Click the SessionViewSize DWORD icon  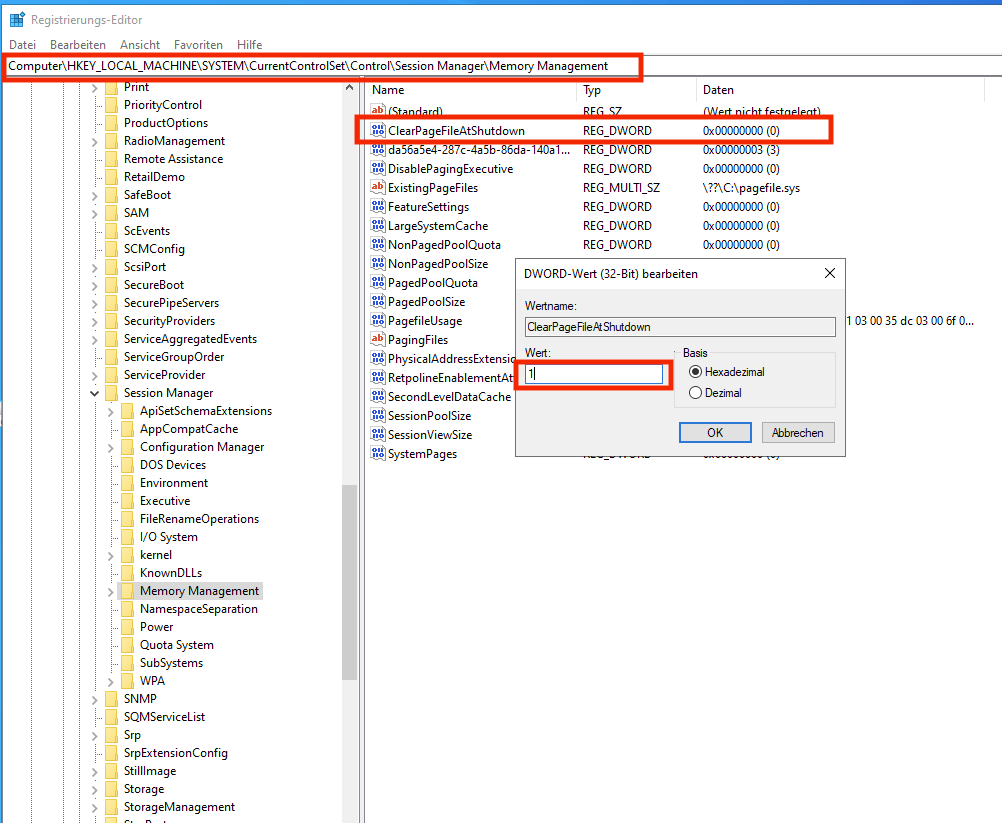tap(379, 434)
